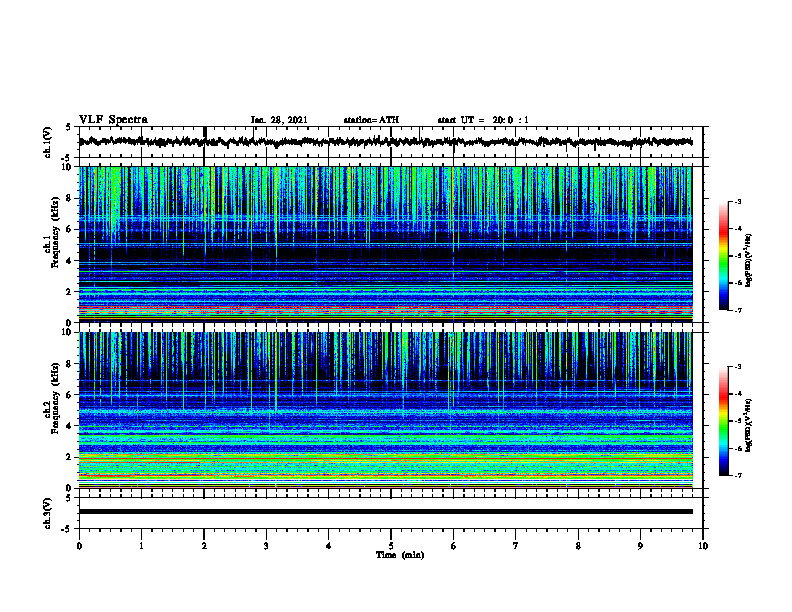Click the ch.2 colorbar's log(PSD) unit label

click(749, 426)
